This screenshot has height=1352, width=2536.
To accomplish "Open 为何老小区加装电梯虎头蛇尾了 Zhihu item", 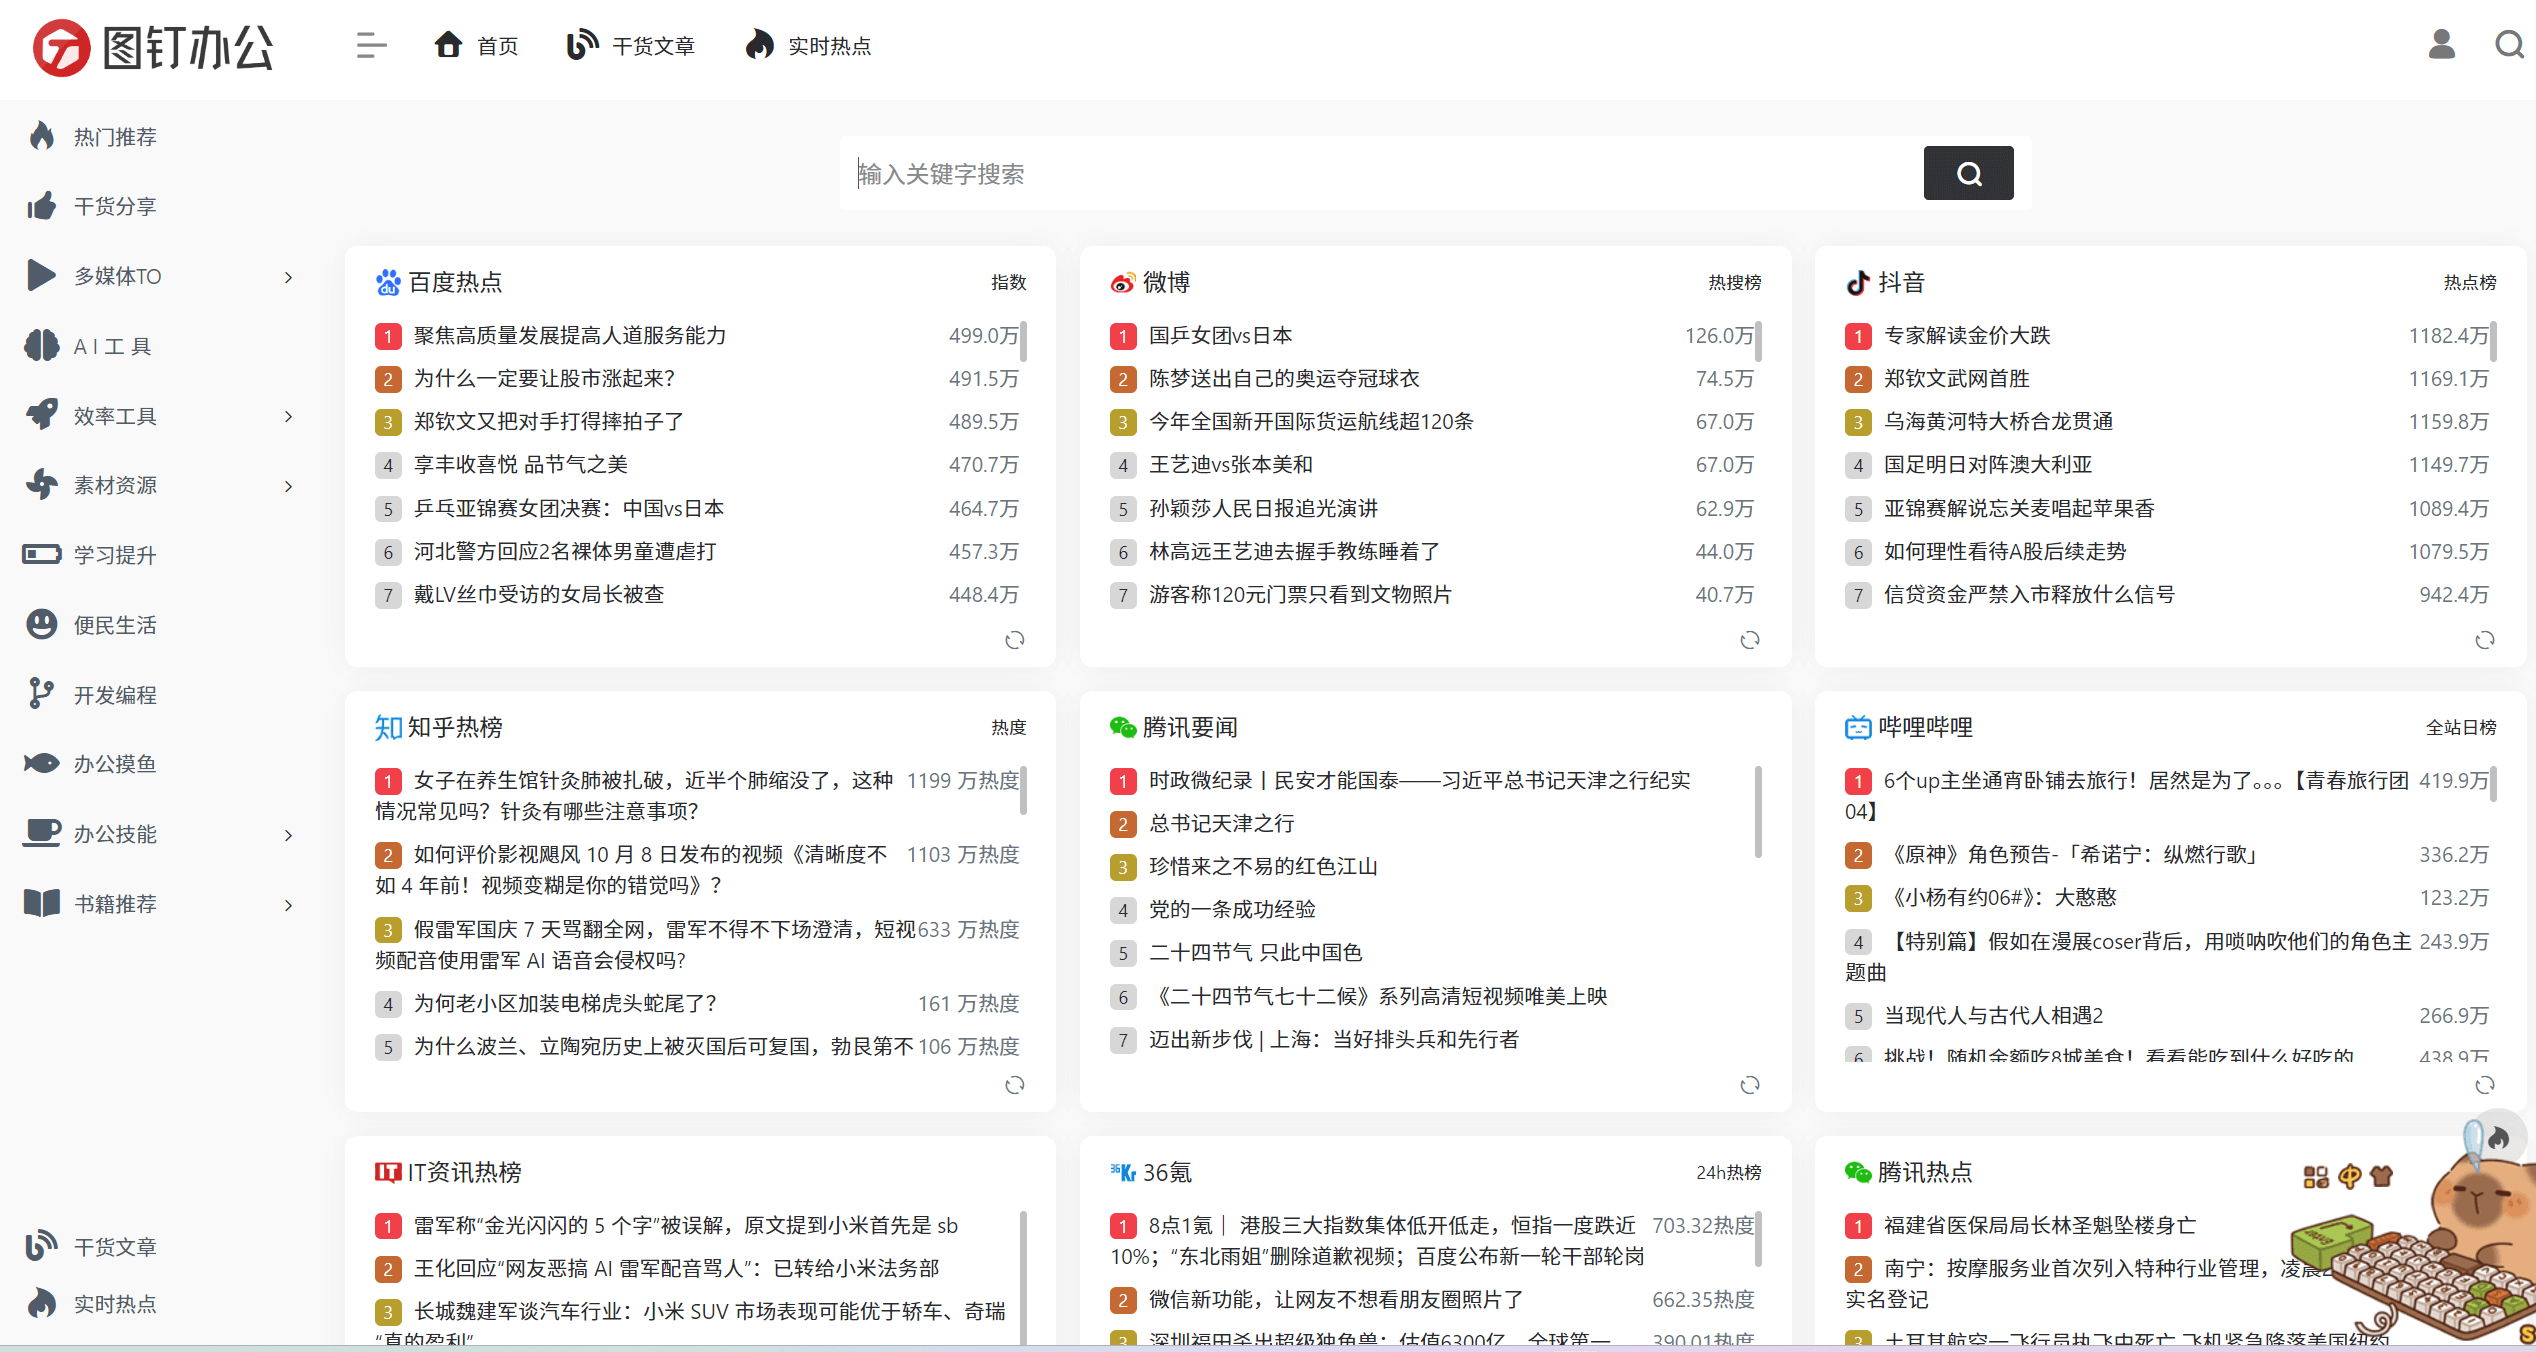I will (x=565, y=1003).
